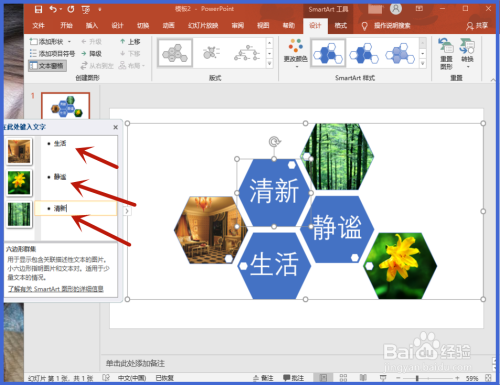Toggle 从右到左 (Right to Left) layout
This screenshot has height=385, width=500.
click(97, 66)
